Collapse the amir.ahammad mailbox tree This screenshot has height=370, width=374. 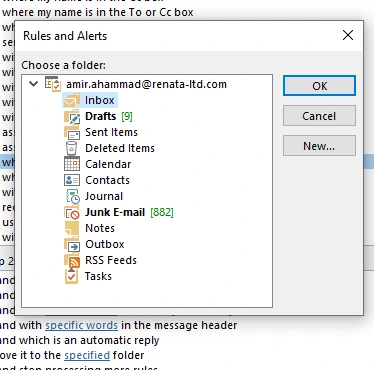pyautogui.click(x=33, y=84)
